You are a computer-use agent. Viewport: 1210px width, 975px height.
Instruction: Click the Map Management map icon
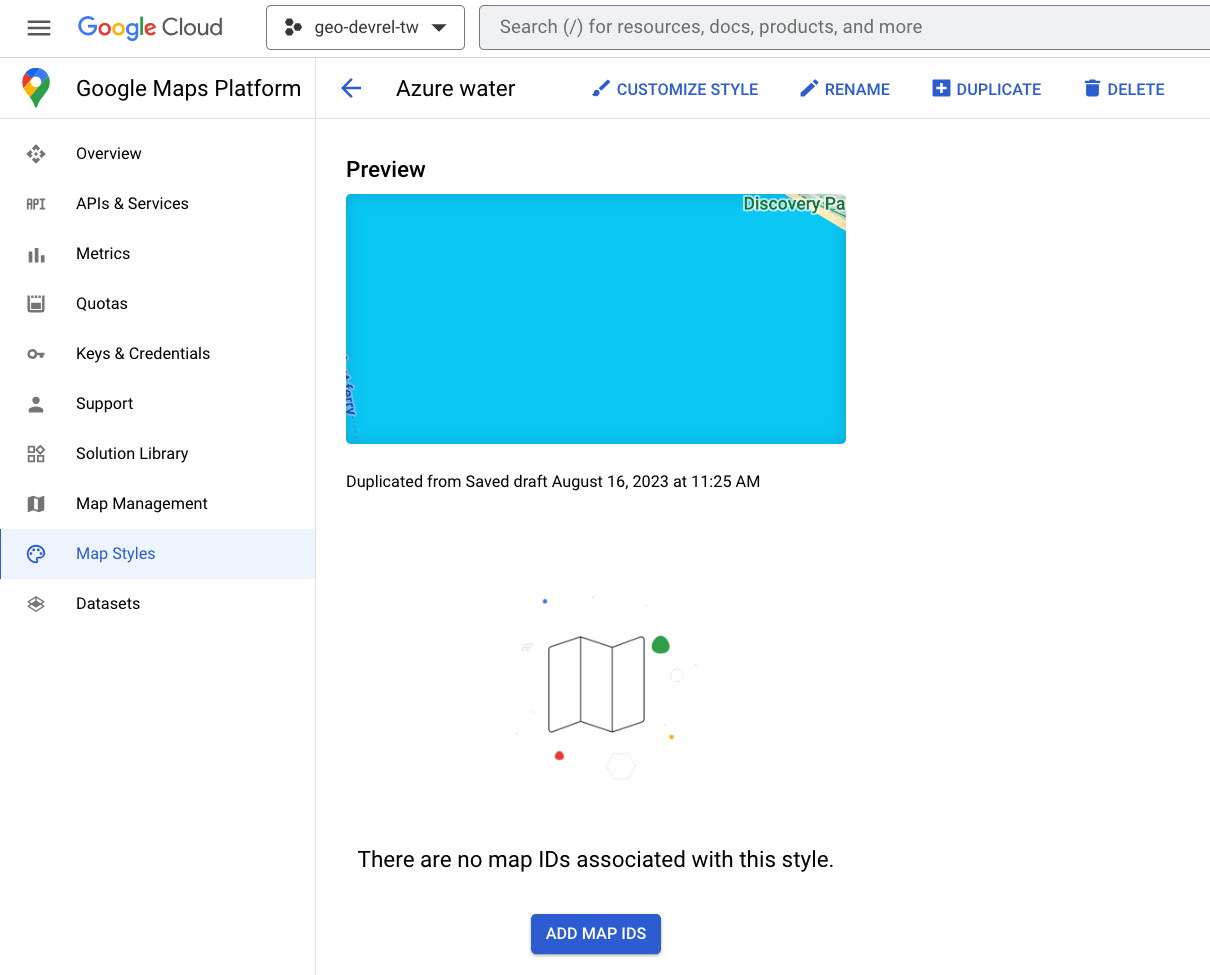[36, 503]
